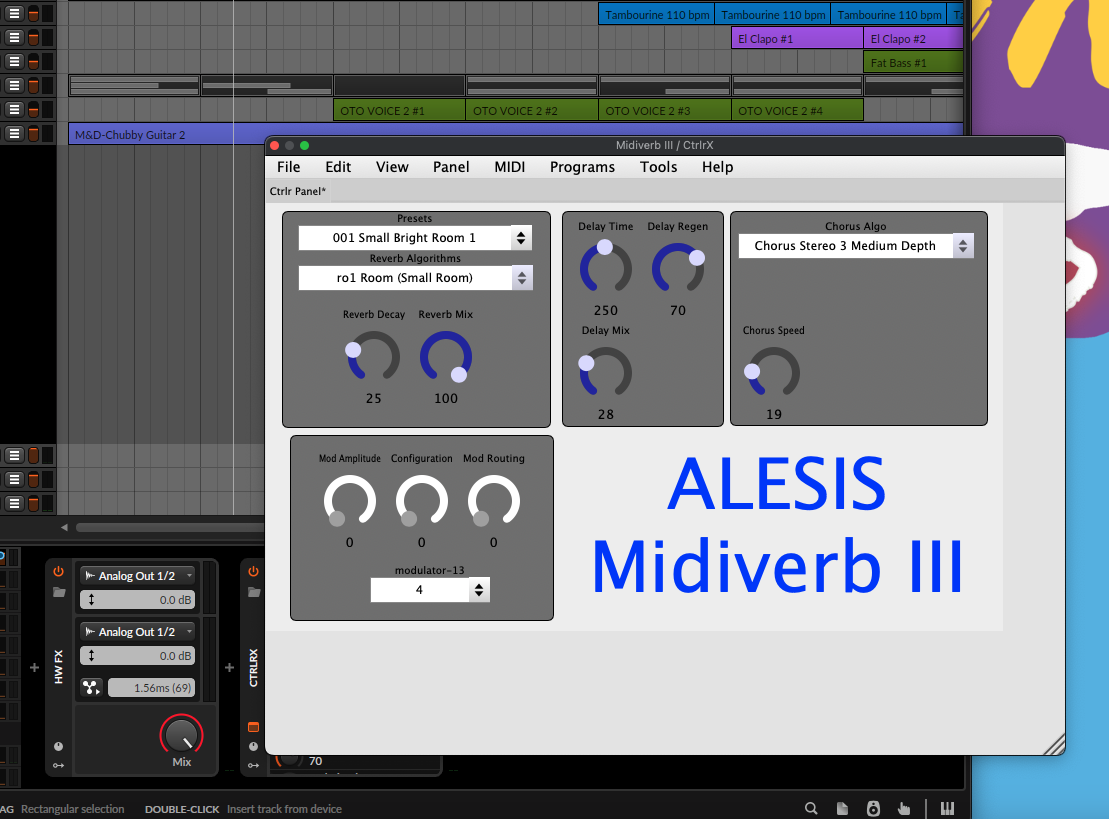Click the arranger horizontal scrollbar
The height and width of the screenshot is (819, 1109).
170,528
